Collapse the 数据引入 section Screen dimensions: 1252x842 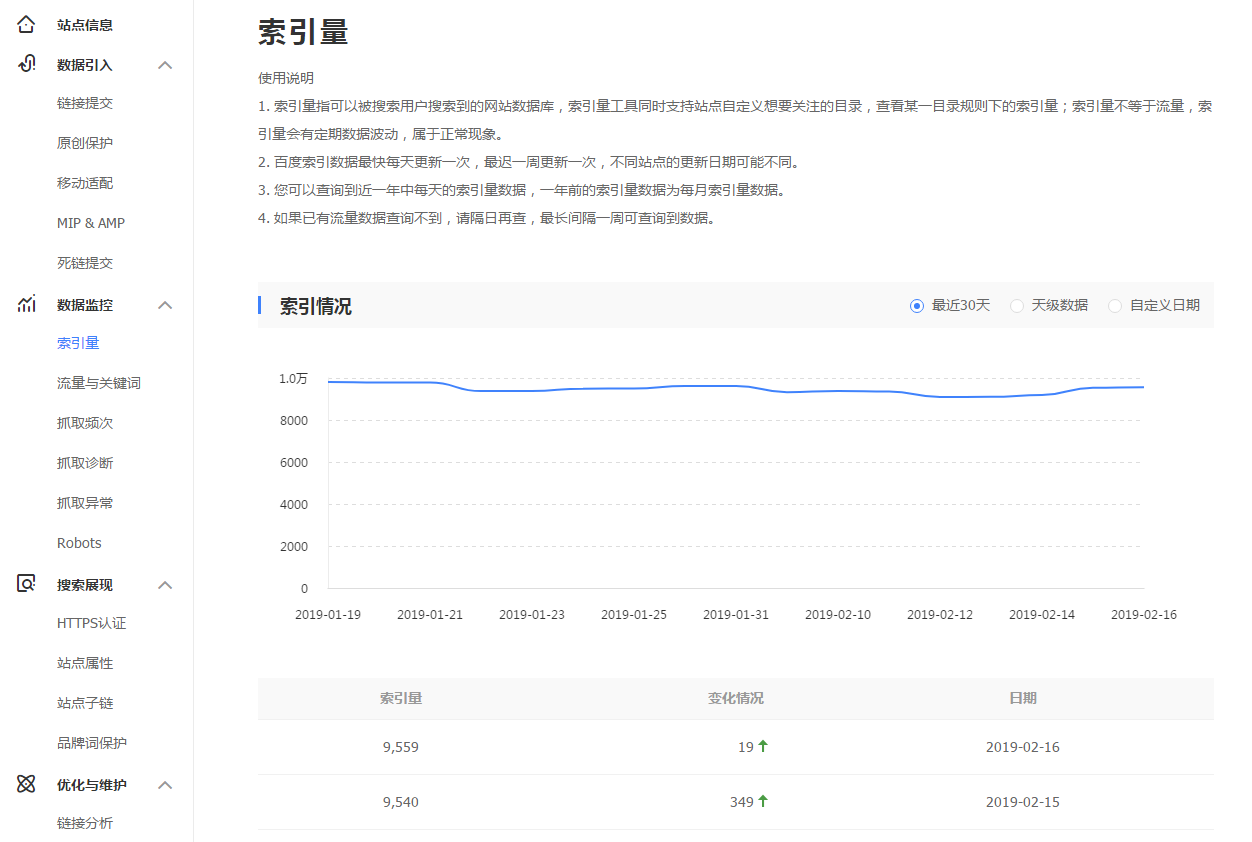coord(165,64)
